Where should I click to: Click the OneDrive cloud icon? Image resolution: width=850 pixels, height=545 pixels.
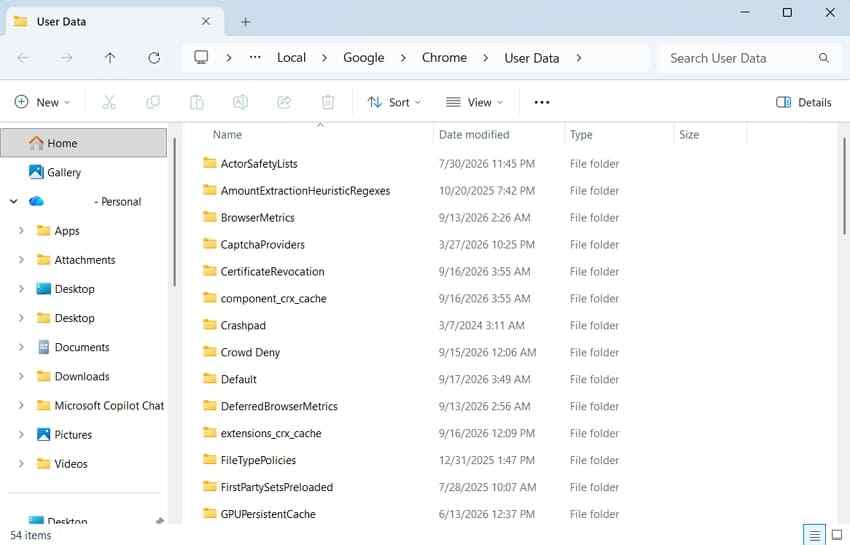[36, 201]
